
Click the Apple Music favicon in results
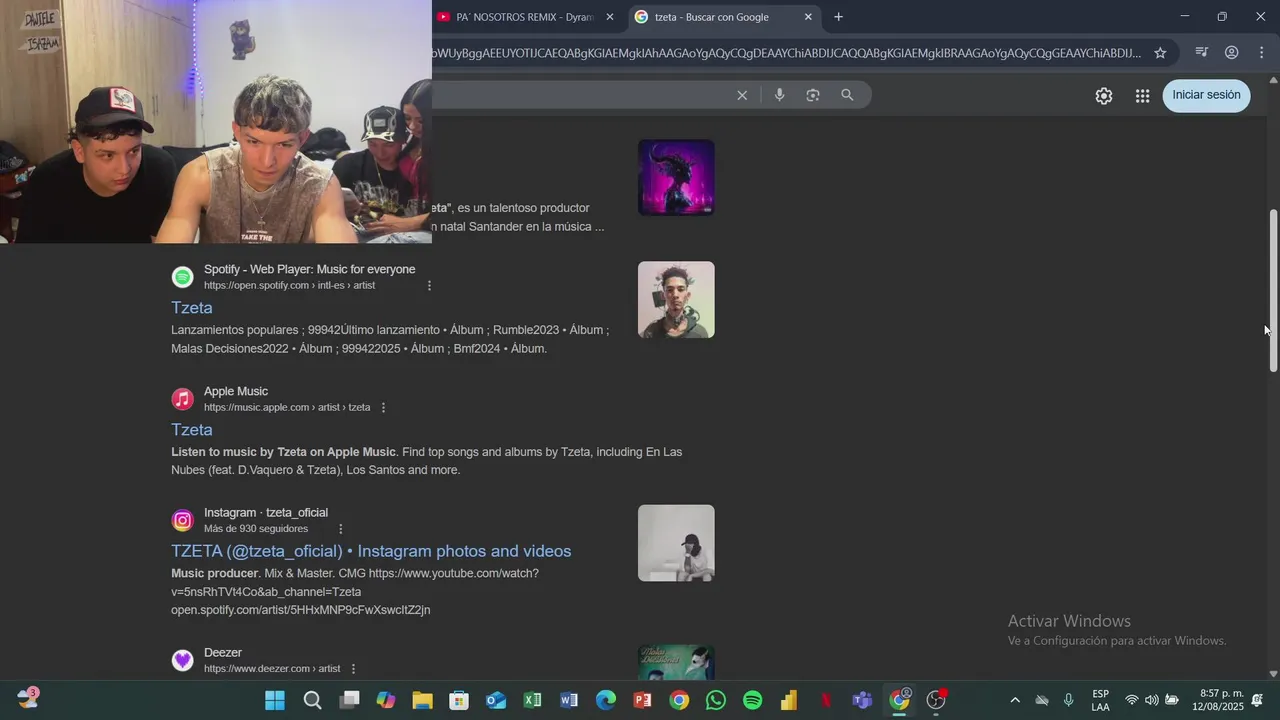click(x=182, y=399)
